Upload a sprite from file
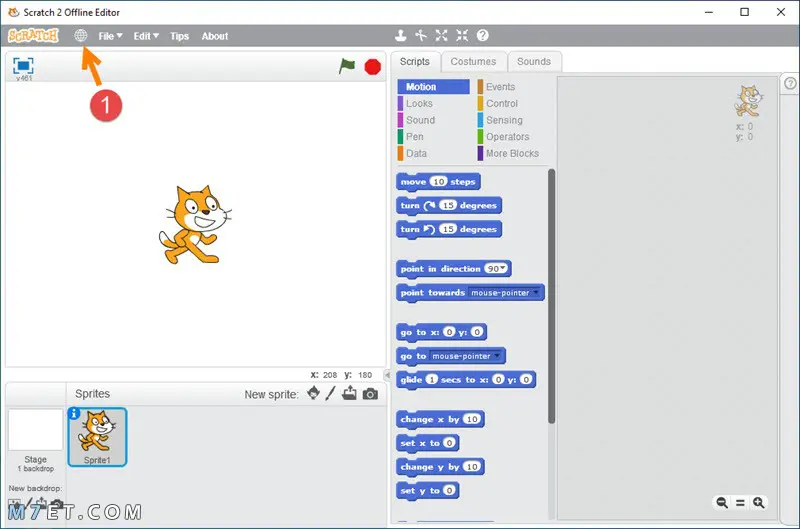The width and height of the screenshot is (800, 529). pyautogui.click(x=349, y=393)
